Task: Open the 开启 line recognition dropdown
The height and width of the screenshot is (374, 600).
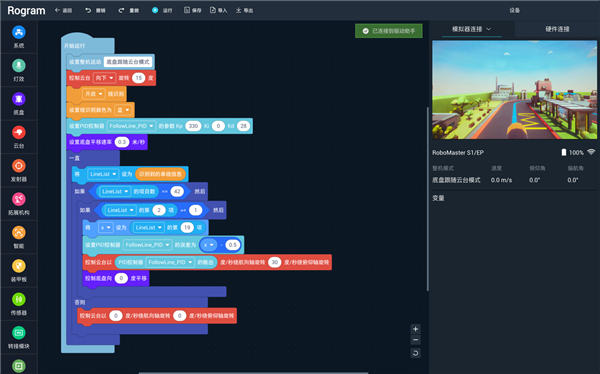Action: pos(93,94)
